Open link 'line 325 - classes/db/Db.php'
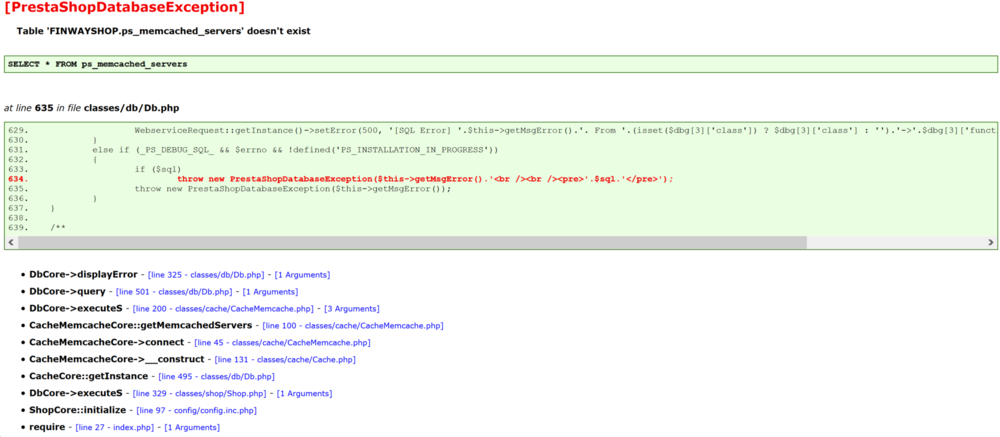 [207, 275]
